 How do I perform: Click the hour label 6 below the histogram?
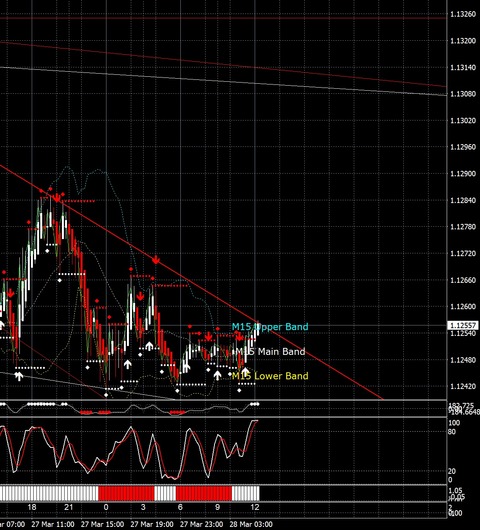[x=180, y=507]
